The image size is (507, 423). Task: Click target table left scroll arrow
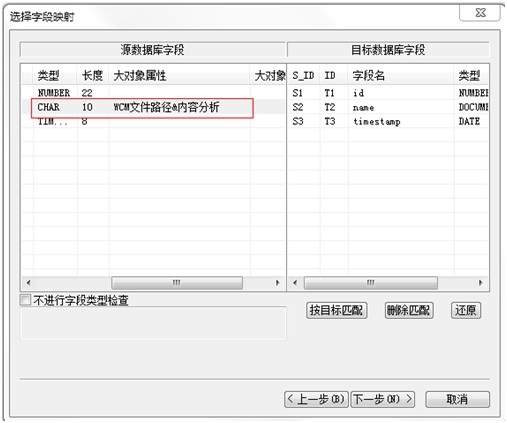pyautogui.click(x=295, y=283)
